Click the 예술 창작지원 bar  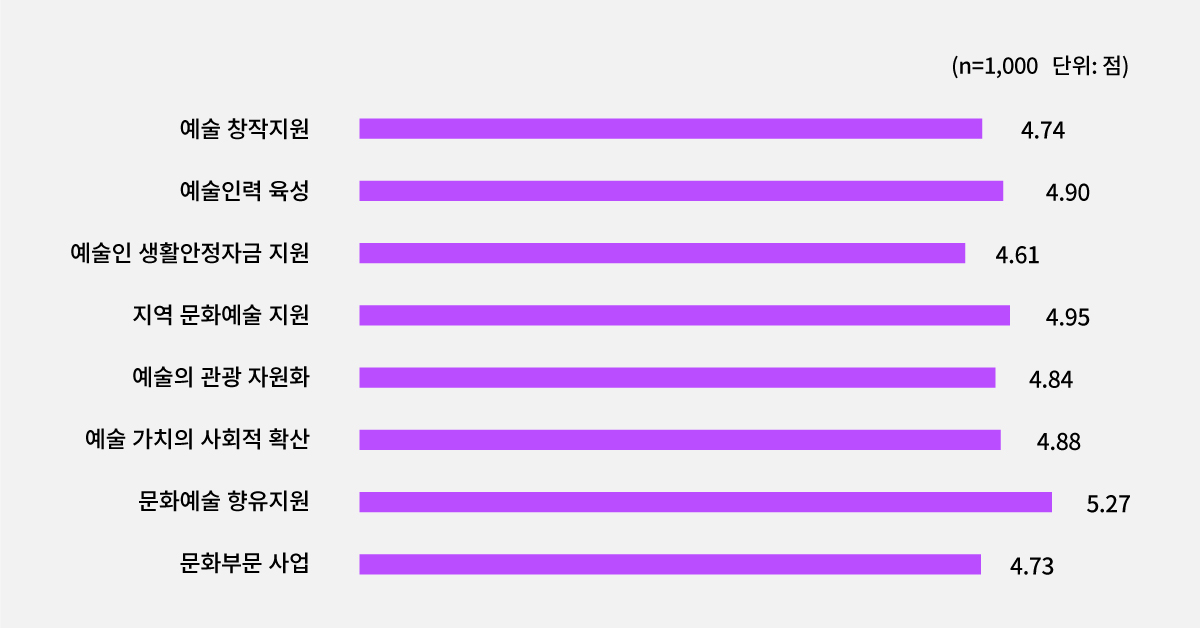[x=670, y=128]
